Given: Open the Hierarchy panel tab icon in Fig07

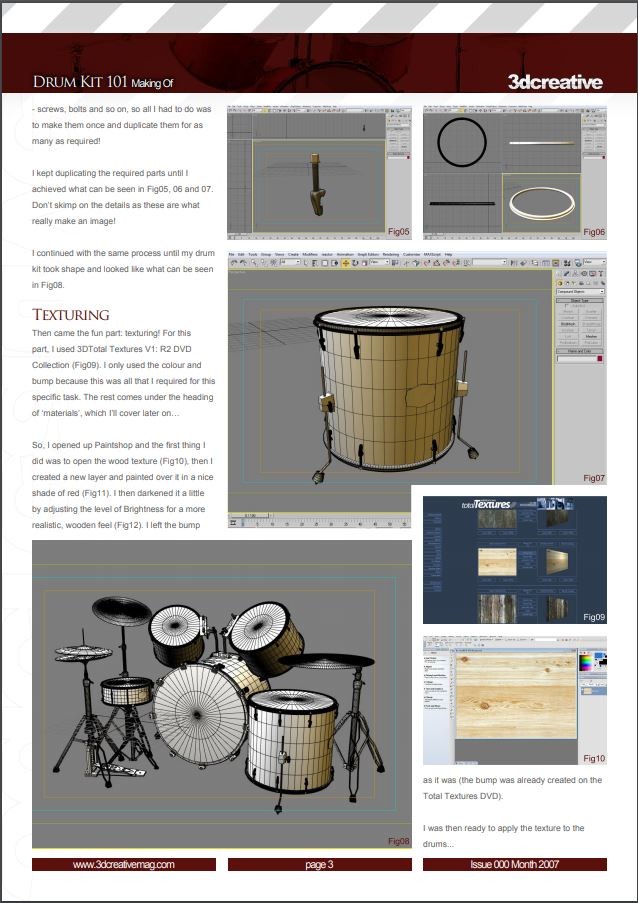Looking at the screenshot, I should [575, 274].
